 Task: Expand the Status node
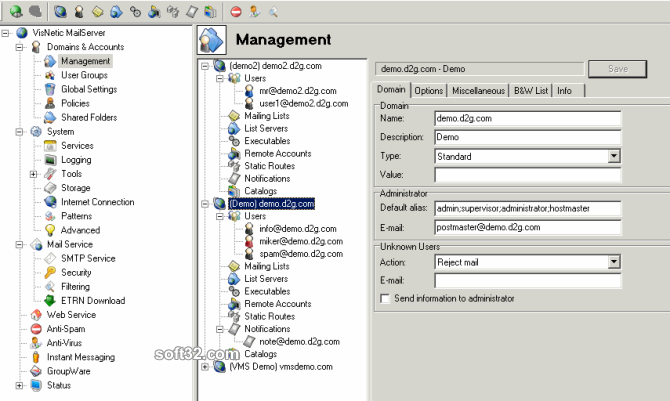(19, 386)
